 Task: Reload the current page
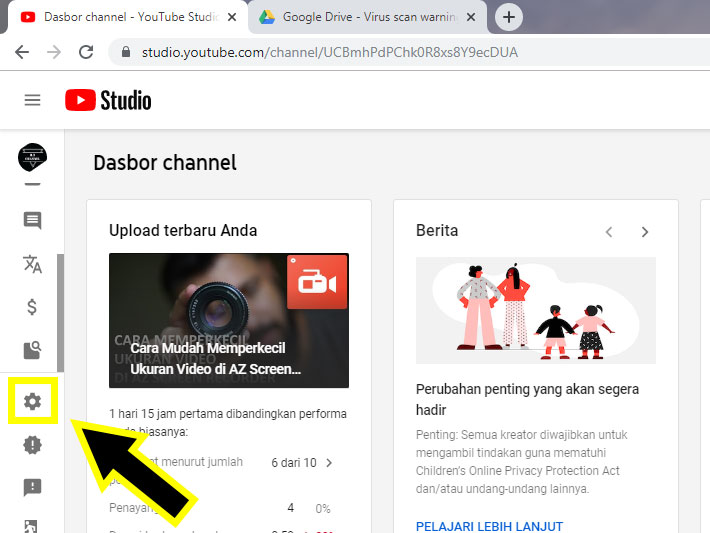(86, 52)
